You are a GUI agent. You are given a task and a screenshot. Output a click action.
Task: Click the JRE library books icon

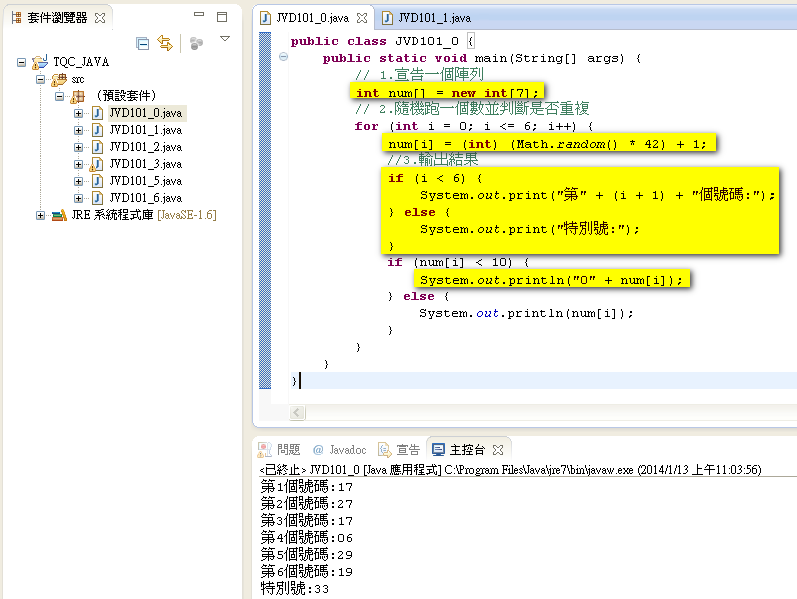59,216
